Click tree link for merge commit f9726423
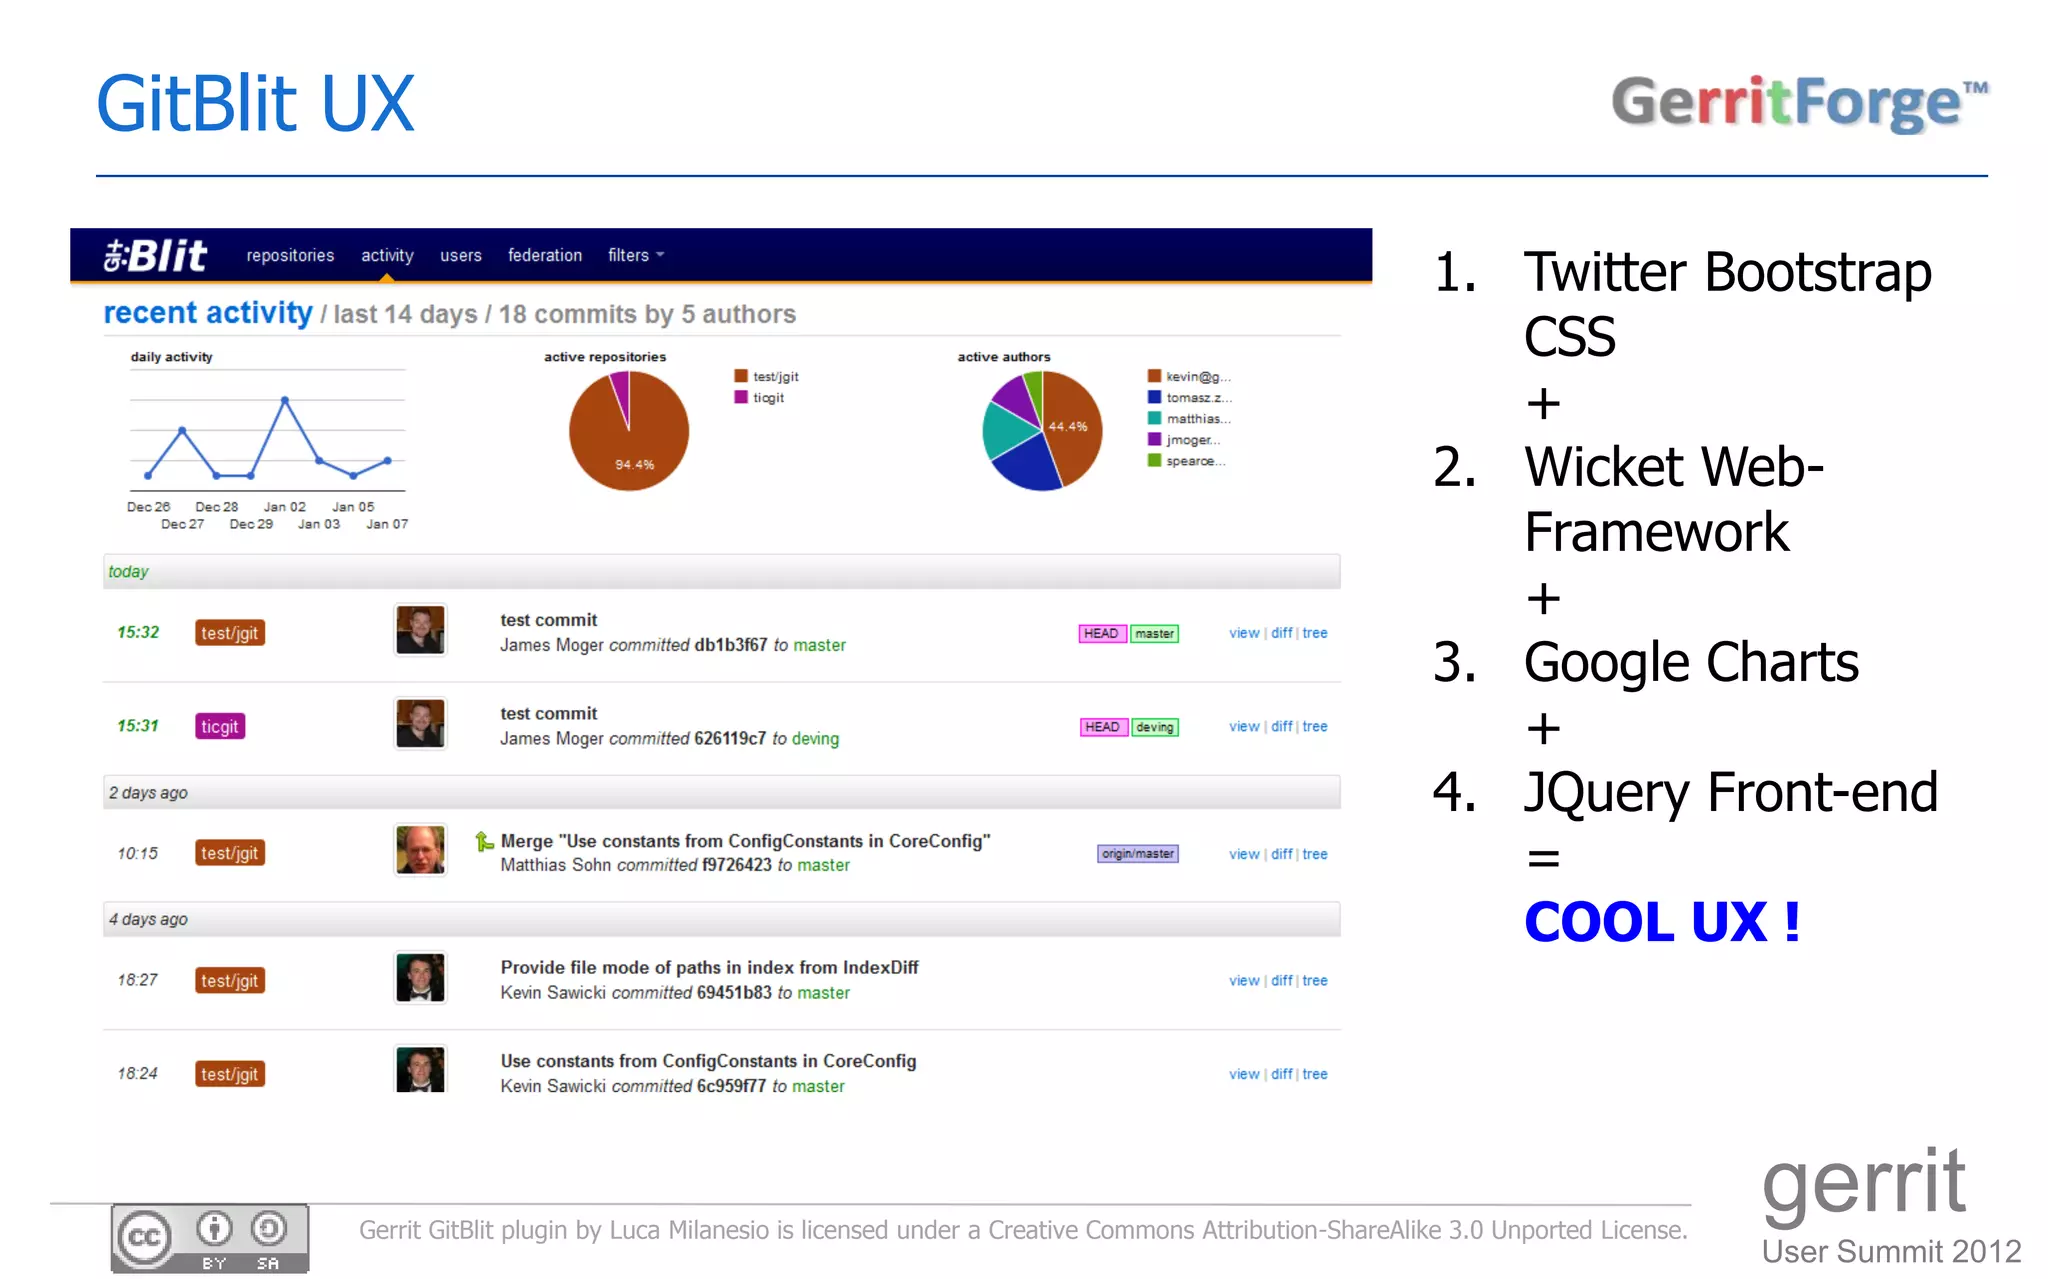Screen dimensions: 2048x1279 point(1315,854)
